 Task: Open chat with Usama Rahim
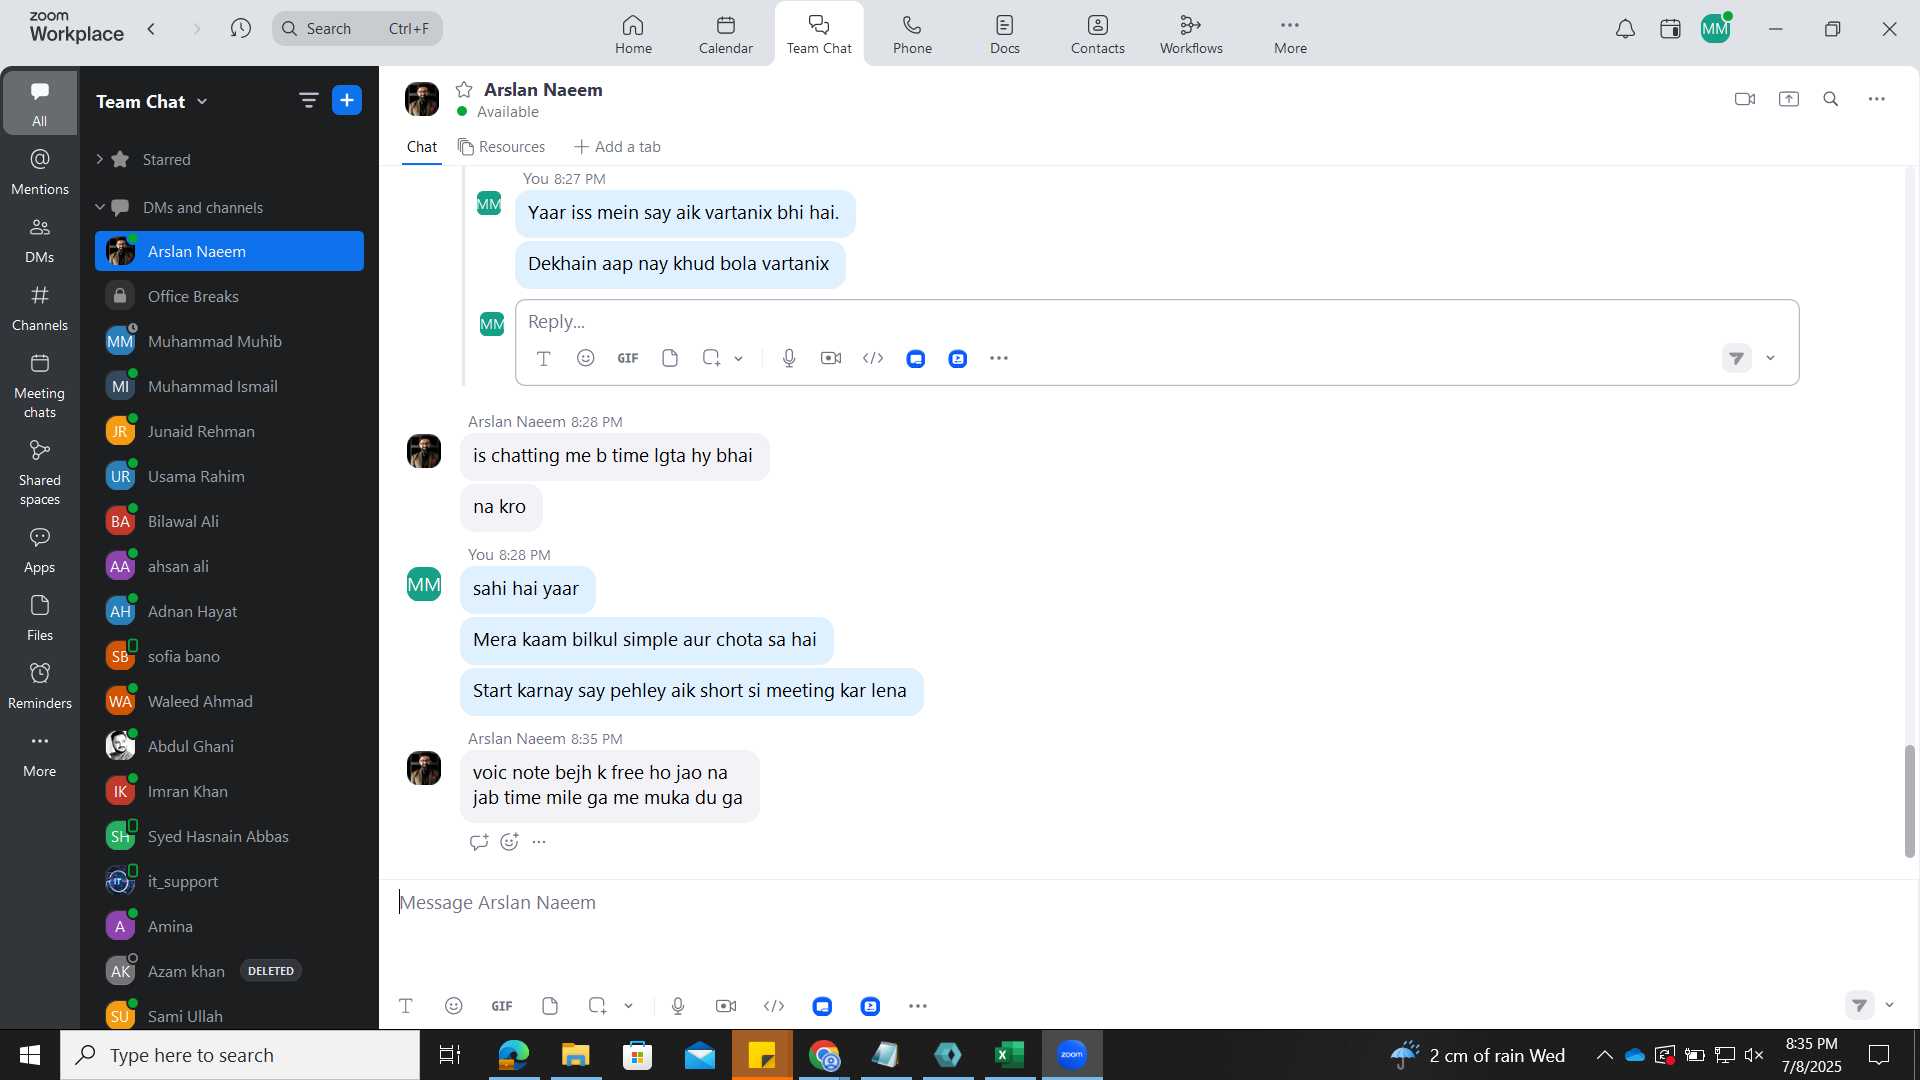230,476
